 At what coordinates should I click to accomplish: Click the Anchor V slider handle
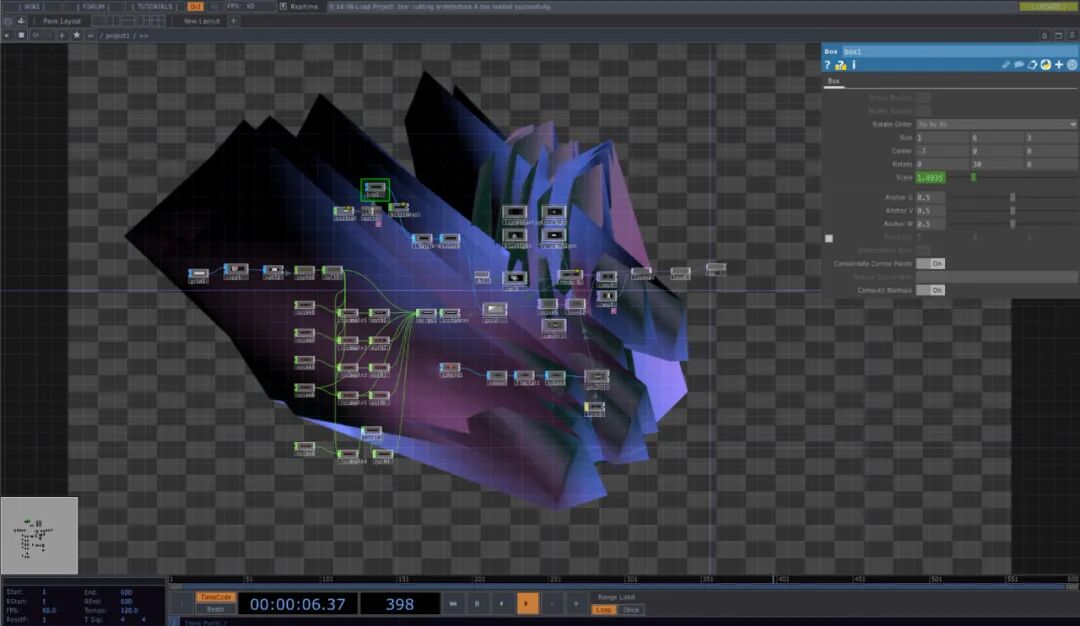pyautogui.click(x=1012, y=211)
